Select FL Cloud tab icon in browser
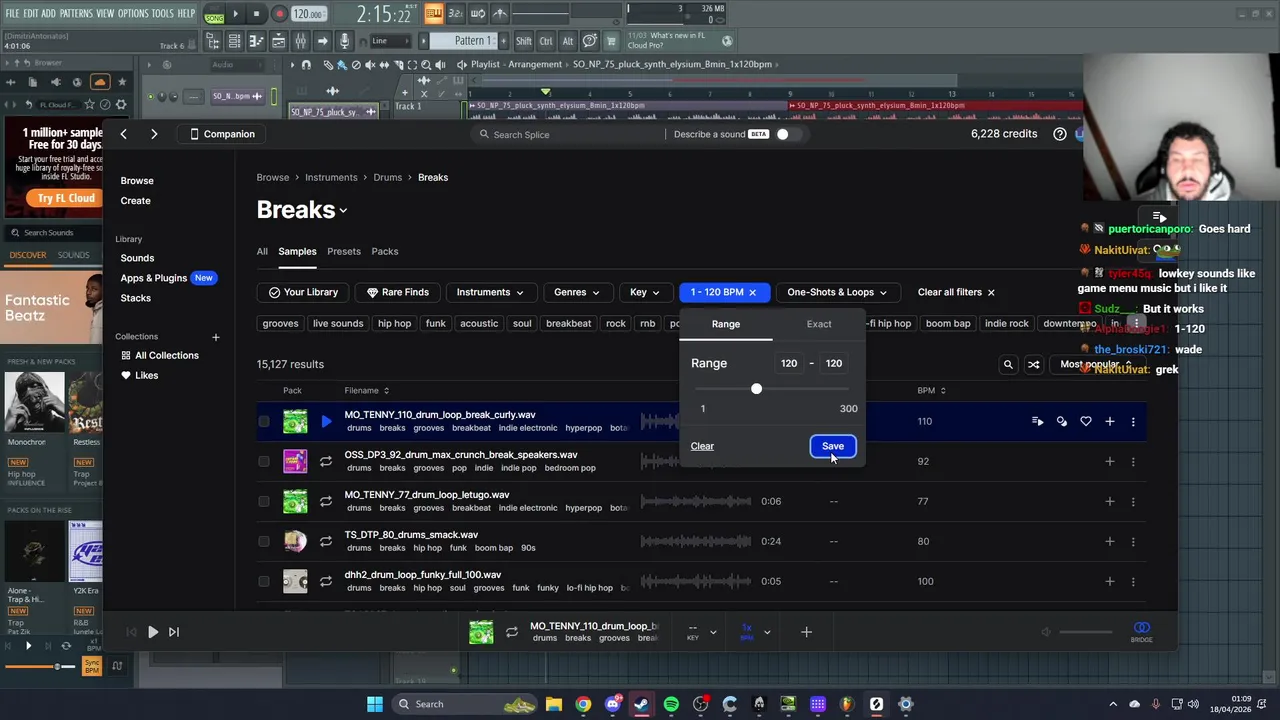 click(x=99, y=82)
